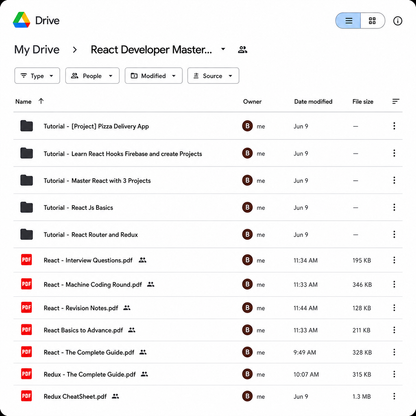This screenshot has width=416, height=416.
Task: Click 11:44 AM modified time
Action: 306,308
